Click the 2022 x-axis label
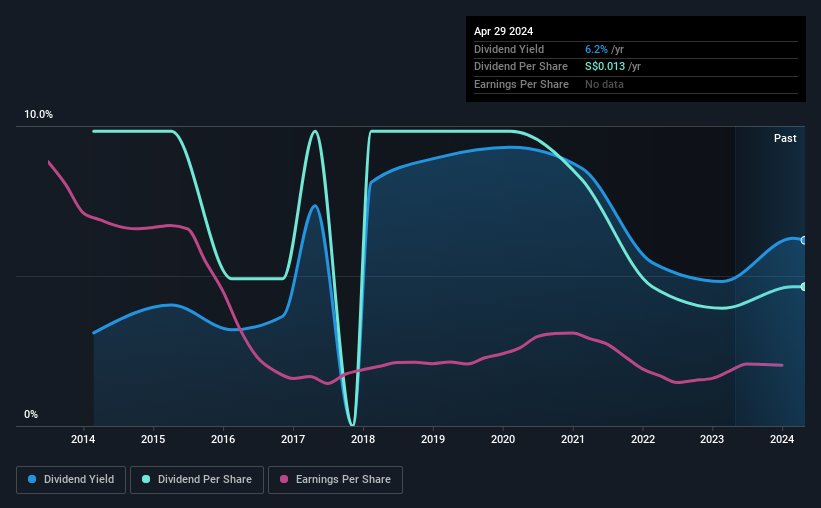Image resolution: width=821 pixels, height=508 pixels. pyautogui.click(x=643, y=439)
